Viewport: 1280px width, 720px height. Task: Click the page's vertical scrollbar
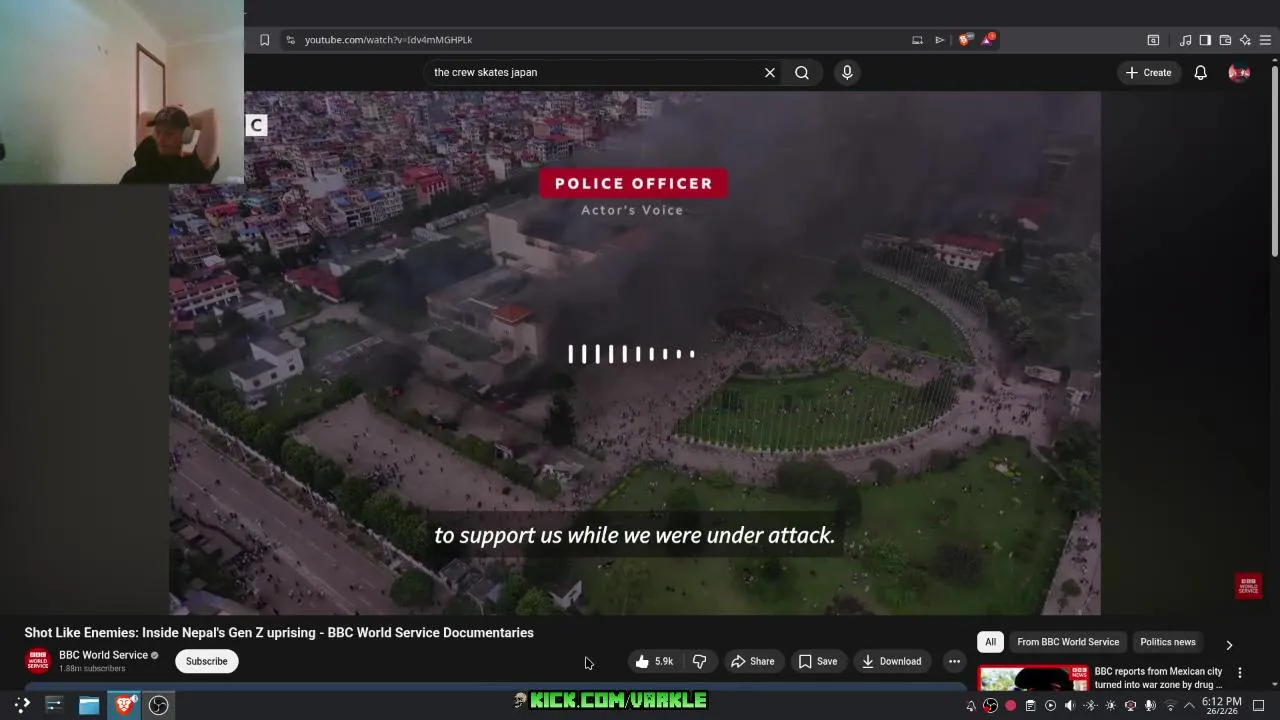point(1274,160)
